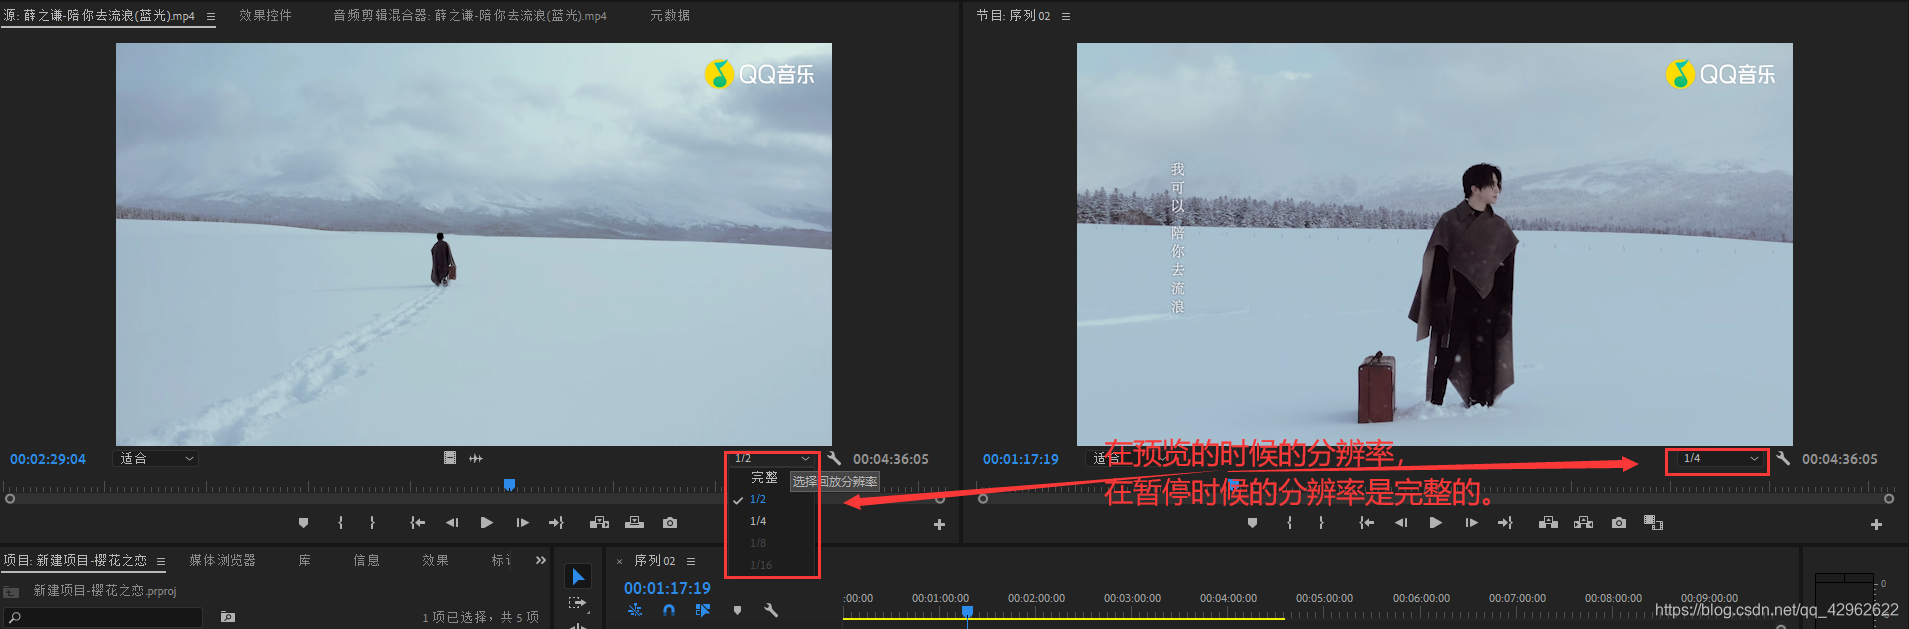Play the source monitor clip
Viewport: 1909px width, 629px height.
coord(487,522)
